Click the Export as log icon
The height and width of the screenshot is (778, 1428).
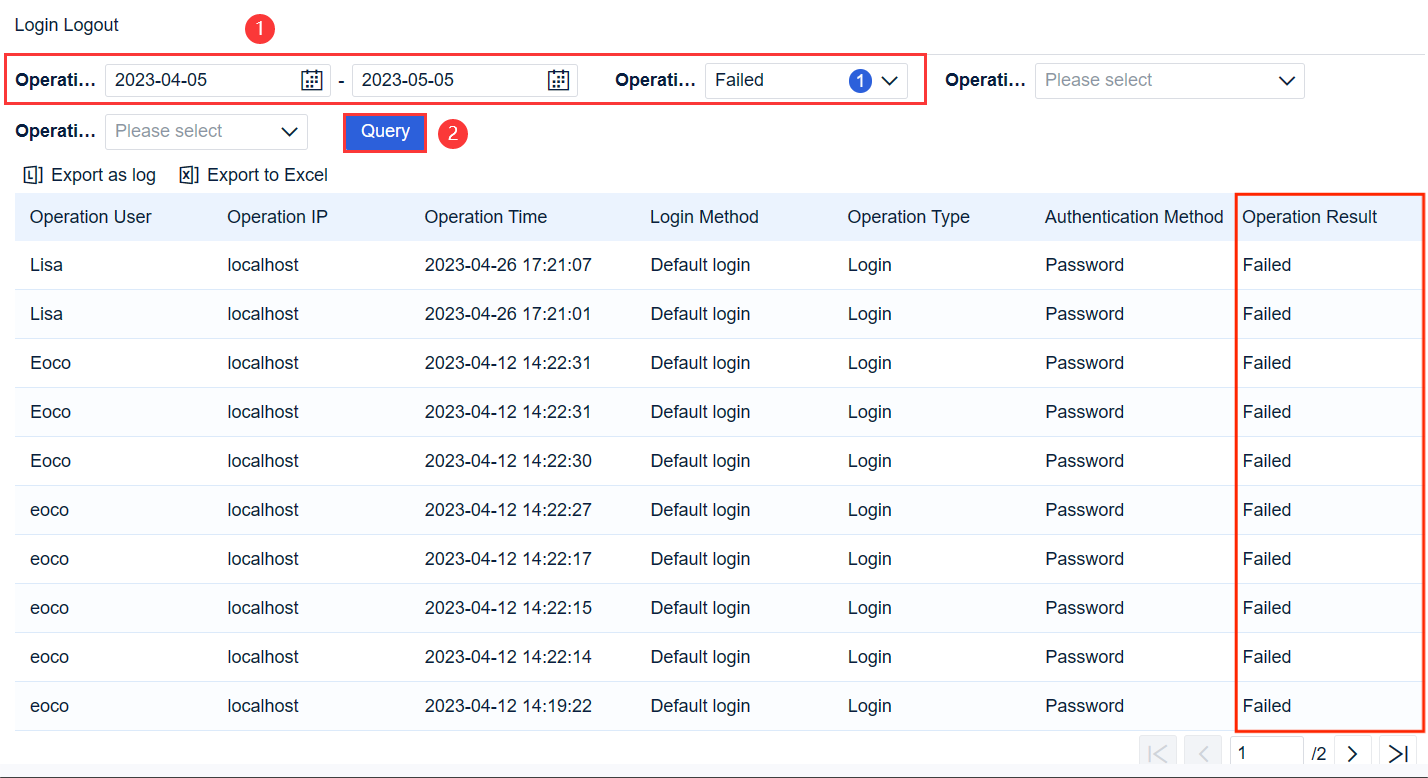coord(30,174)
